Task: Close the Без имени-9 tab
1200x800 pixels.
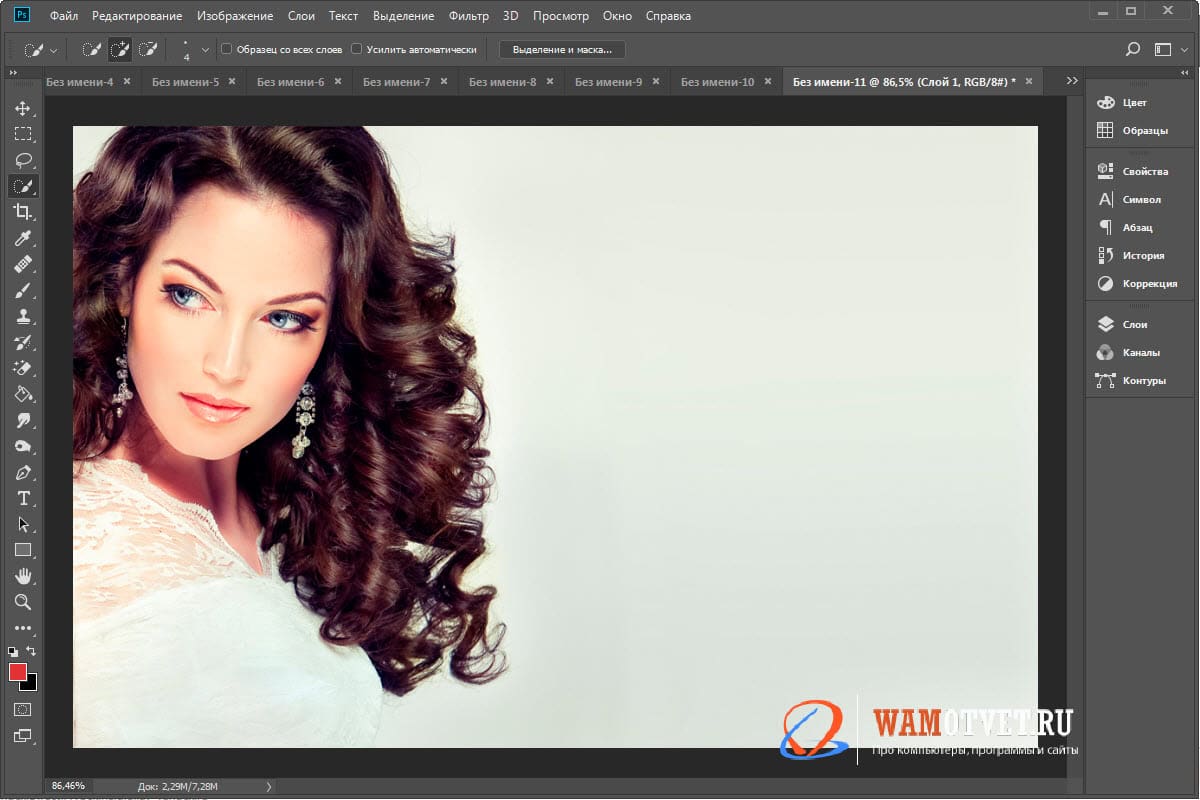Action: (x=655, y=82)
